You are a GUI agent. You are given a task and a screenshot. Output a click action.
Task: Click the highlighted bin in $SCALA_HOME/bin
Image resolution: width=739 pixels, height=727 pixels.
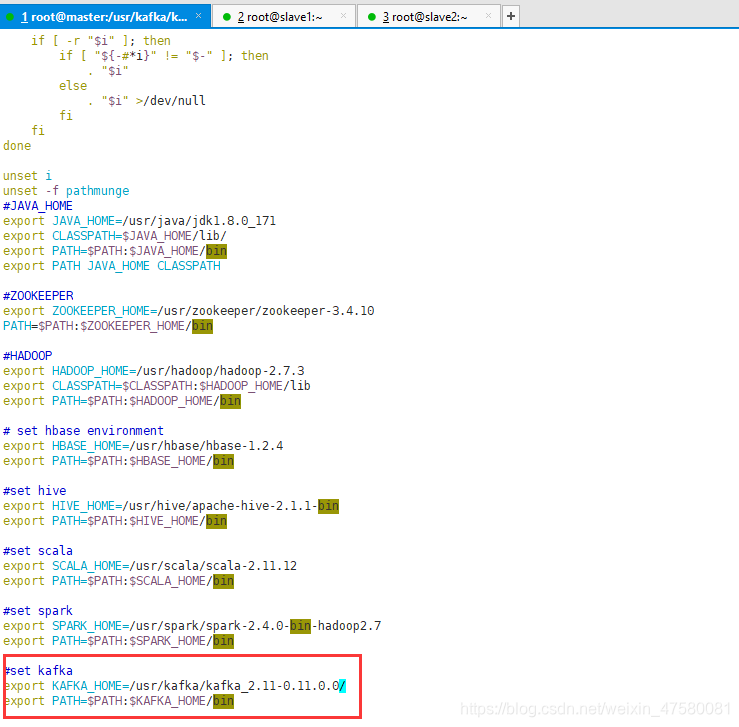tap(223, 581)
